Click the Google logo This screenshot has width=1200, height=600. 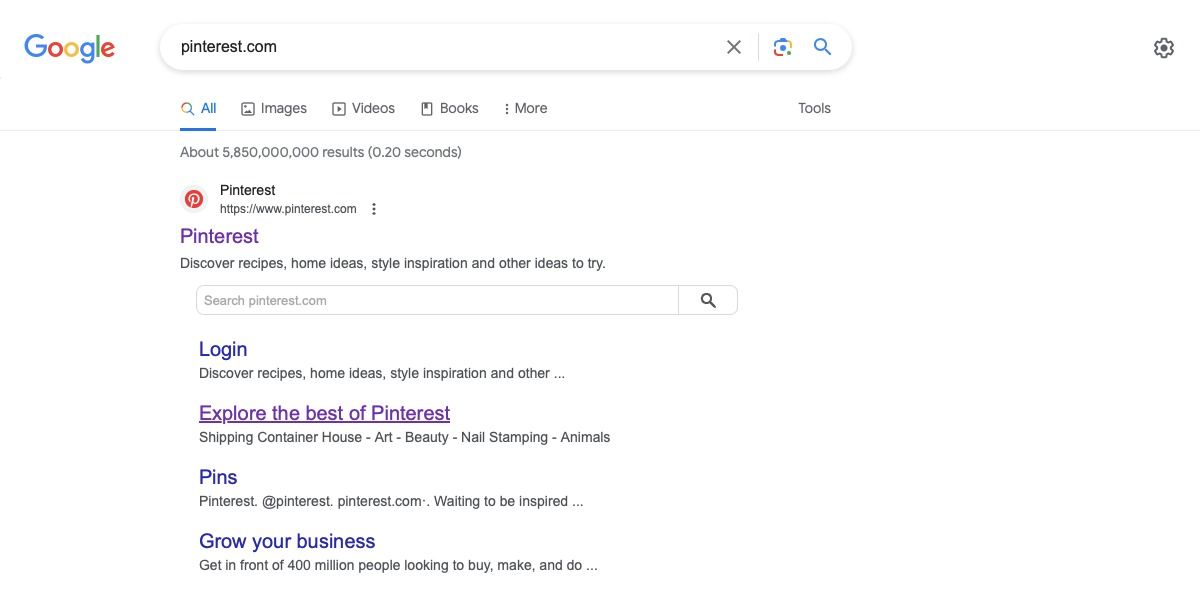coord(69,47)
